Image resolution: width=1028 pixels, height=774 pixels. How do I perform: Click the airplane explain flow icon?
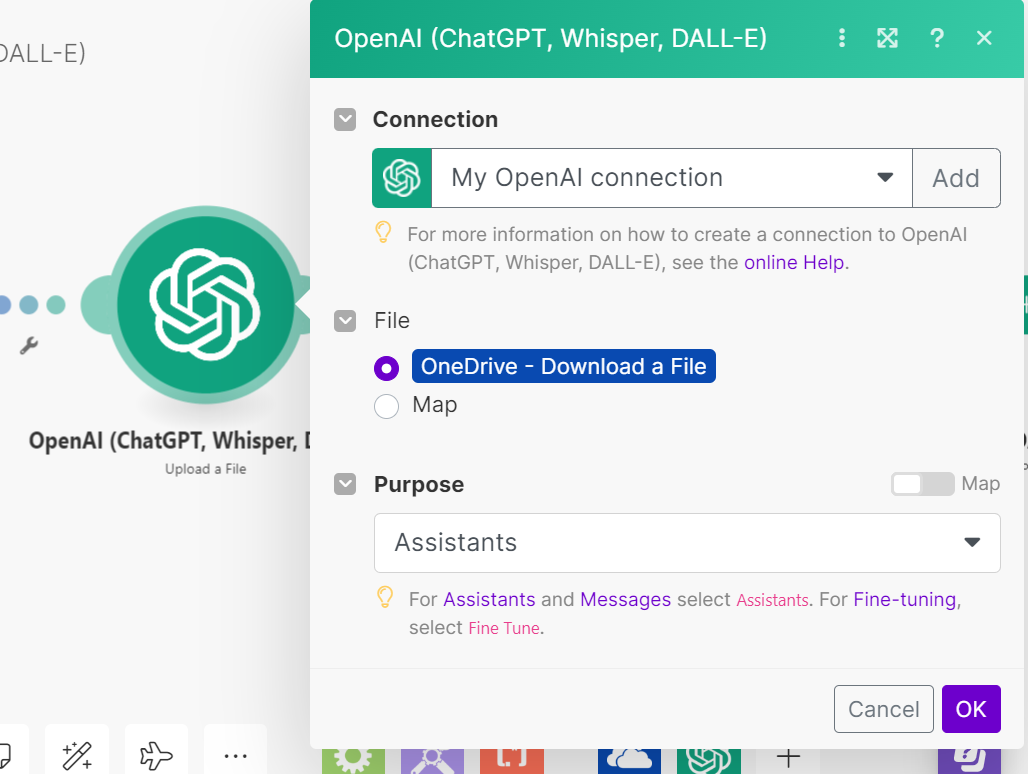(156, 756)
